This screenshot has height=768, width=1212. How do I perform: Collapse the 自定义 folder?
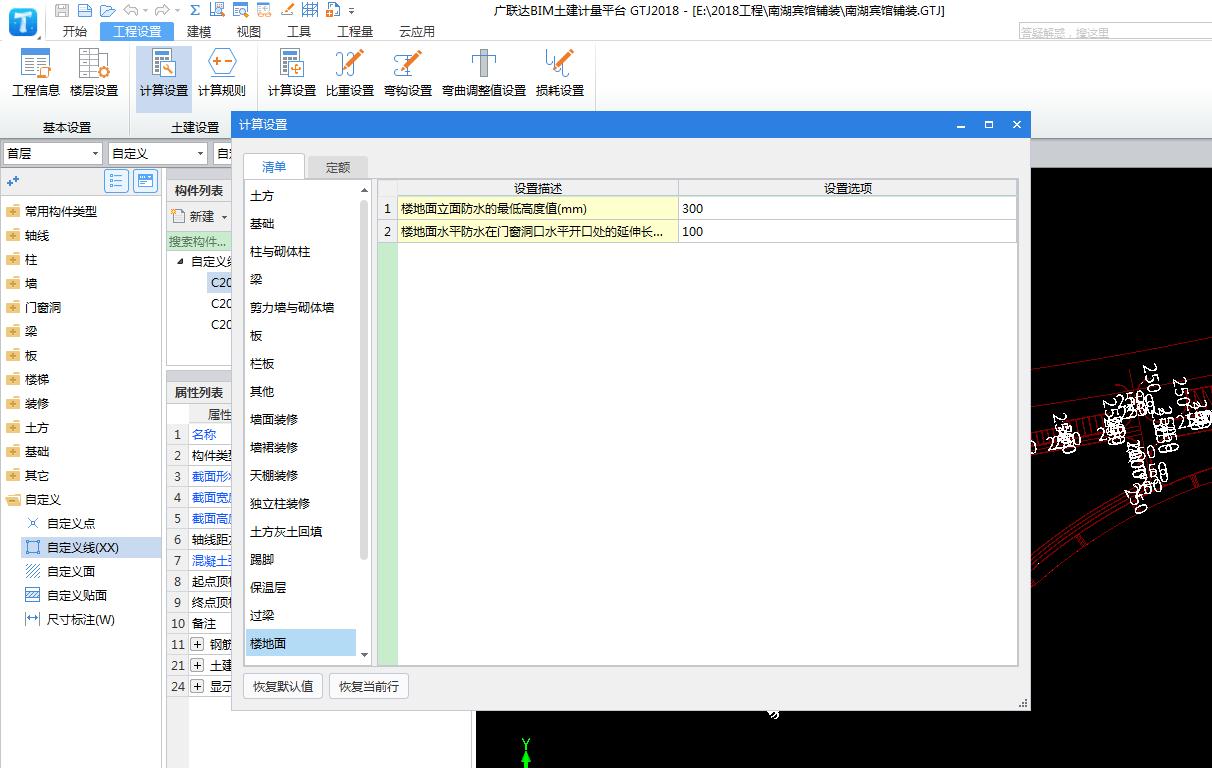13,499
